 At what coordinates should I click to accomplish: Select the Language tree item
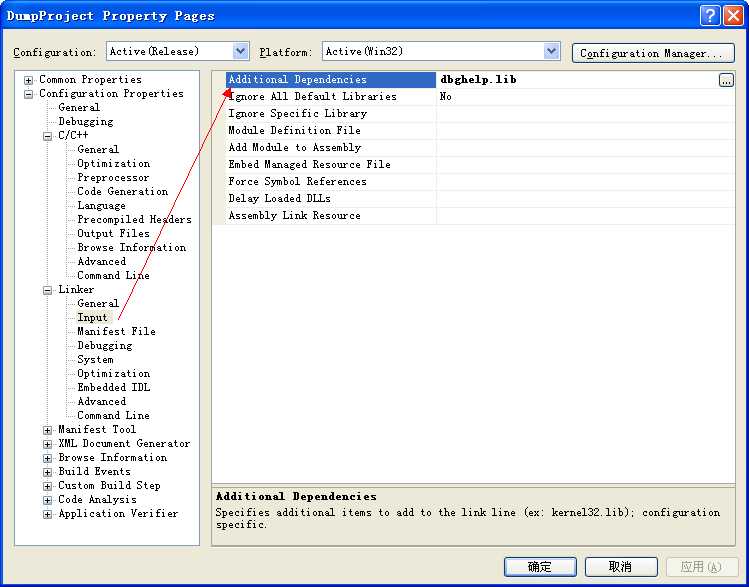click(x=102, y=205)
